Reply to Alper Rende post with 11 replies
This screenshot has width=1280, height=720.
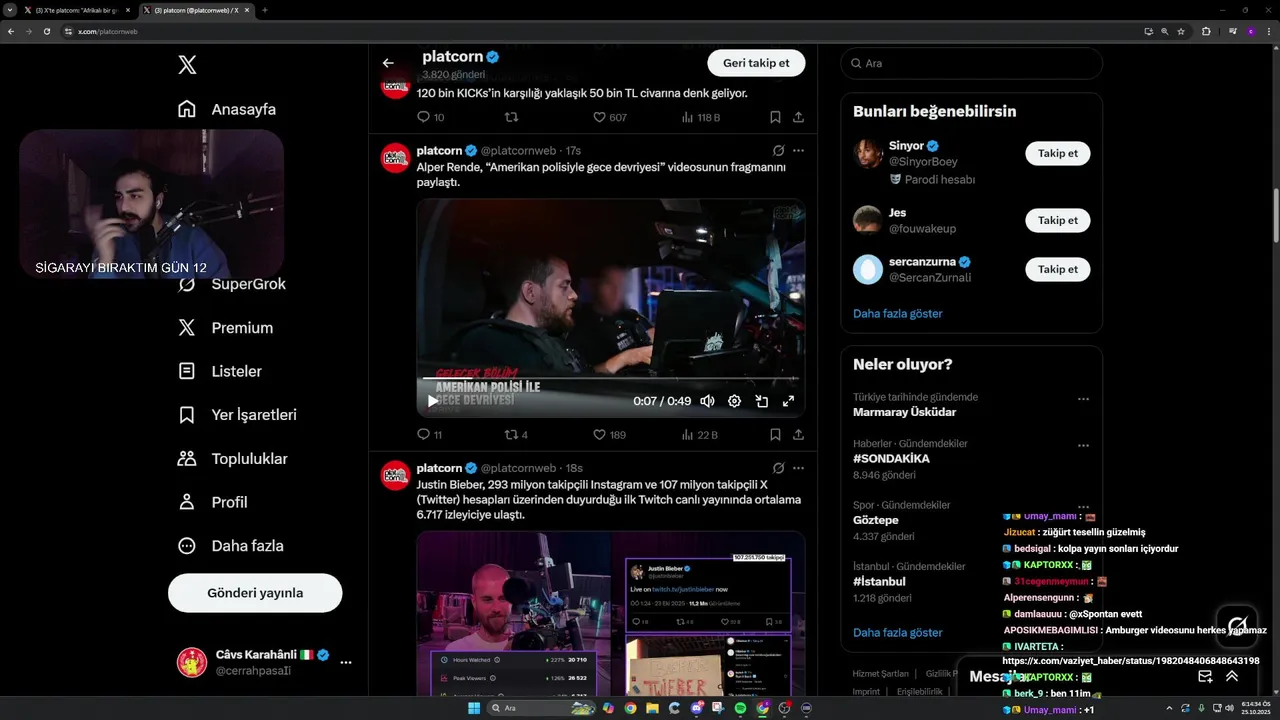pos(429,435)
